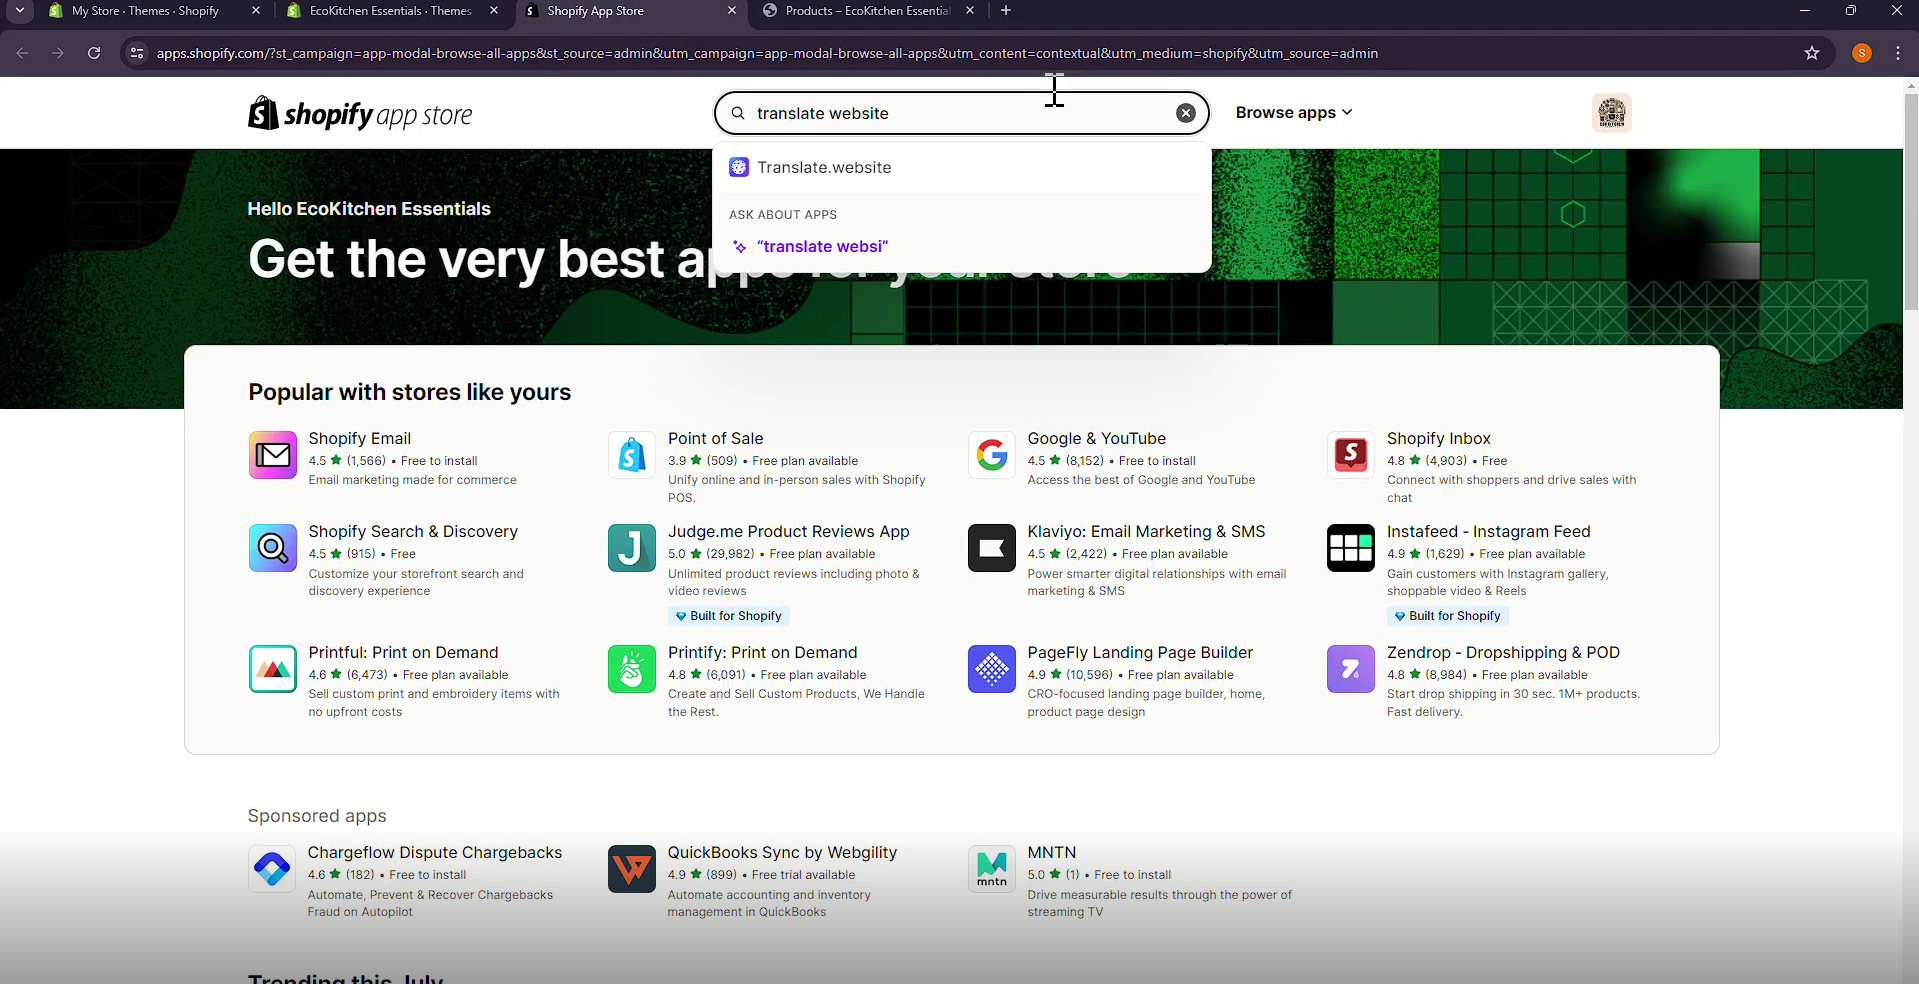Viewport: 1919px width, 984px height.
Task: Open the Shopify Inbox link
Action: click(1439, 438)
